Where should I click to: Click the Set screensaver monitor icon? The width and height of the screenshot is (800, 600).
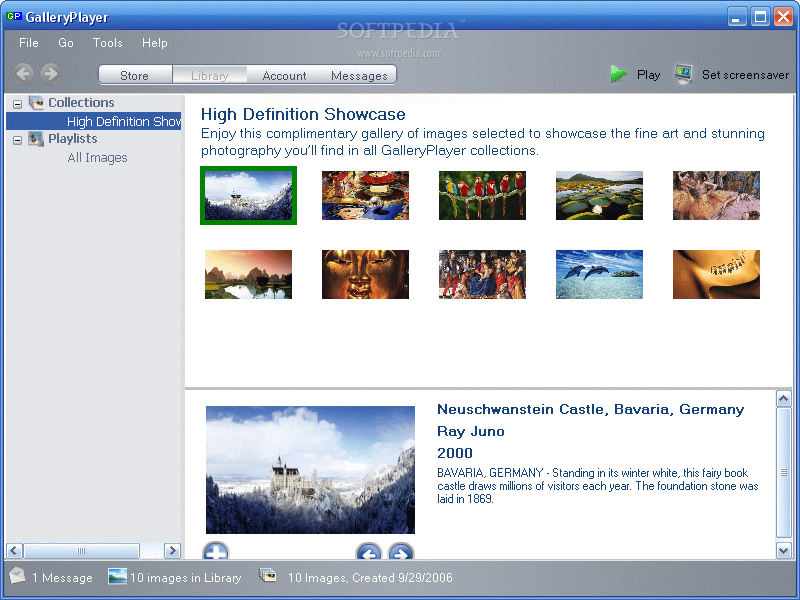[683, 74]
